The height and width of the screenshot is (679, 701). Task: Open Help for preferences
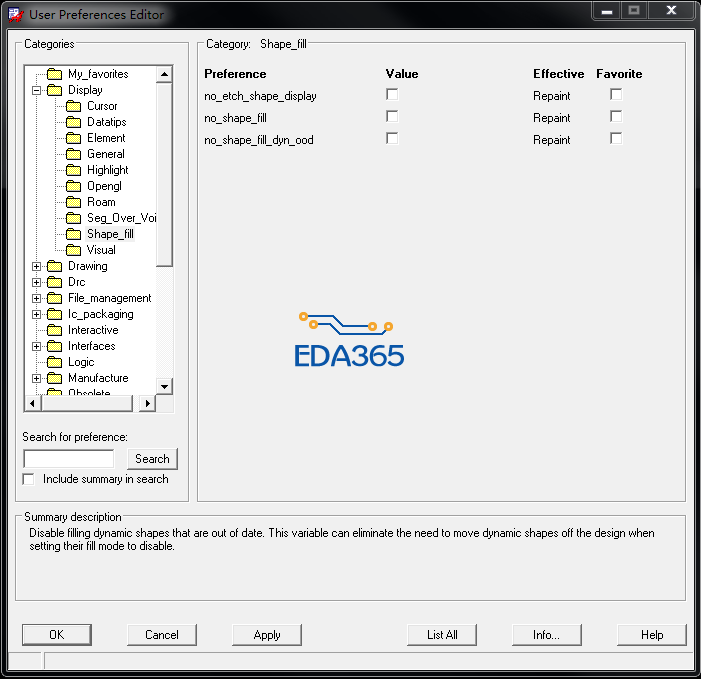pyautogui.click(x=652, y=635)
